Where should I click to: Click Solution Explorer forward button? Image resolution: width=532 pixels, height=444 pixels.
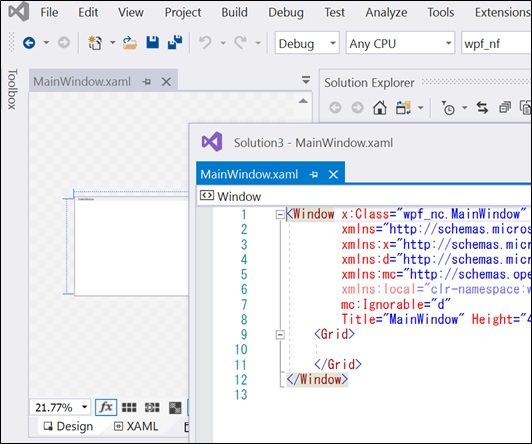[x=357, y=108]
